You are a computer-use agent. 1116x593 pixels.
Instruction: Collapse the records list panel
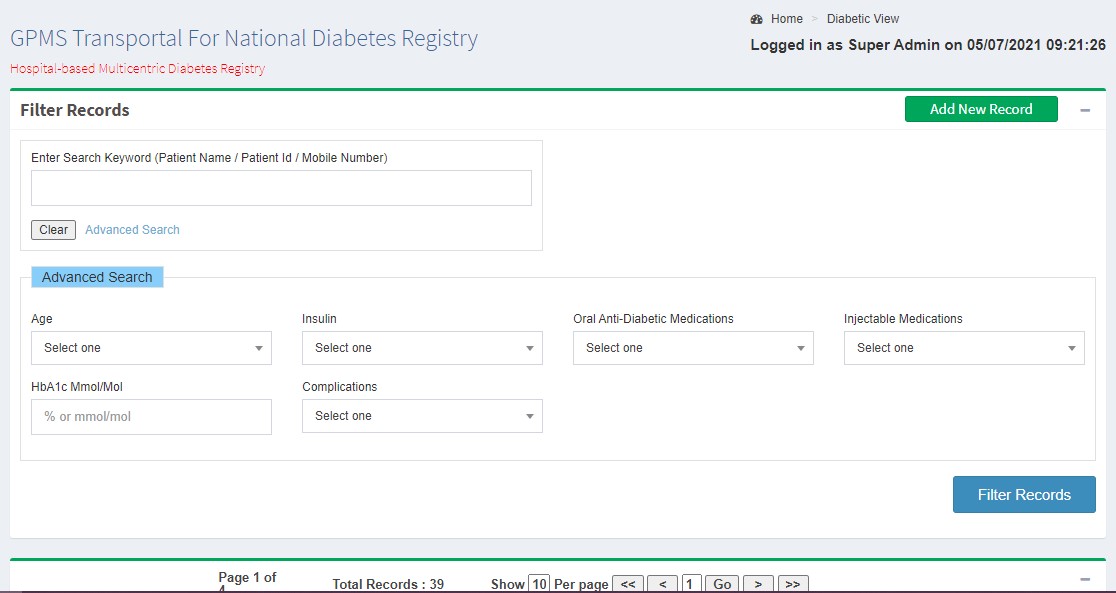click(x=1085, y=579)
